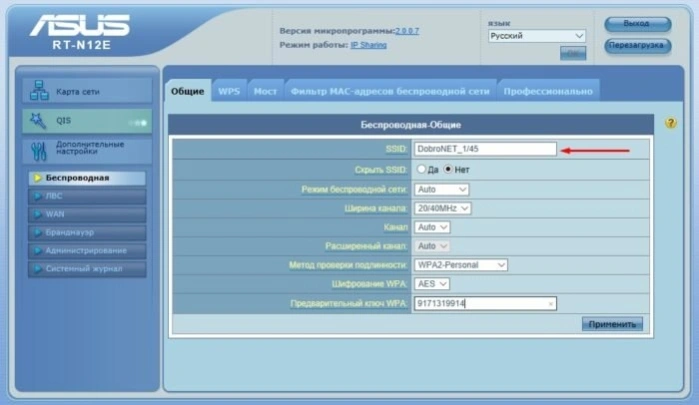Image resolution: width=699 pixels, height=405 pixels.
Task: Click into the SSID input field
Action: point(485,149)
